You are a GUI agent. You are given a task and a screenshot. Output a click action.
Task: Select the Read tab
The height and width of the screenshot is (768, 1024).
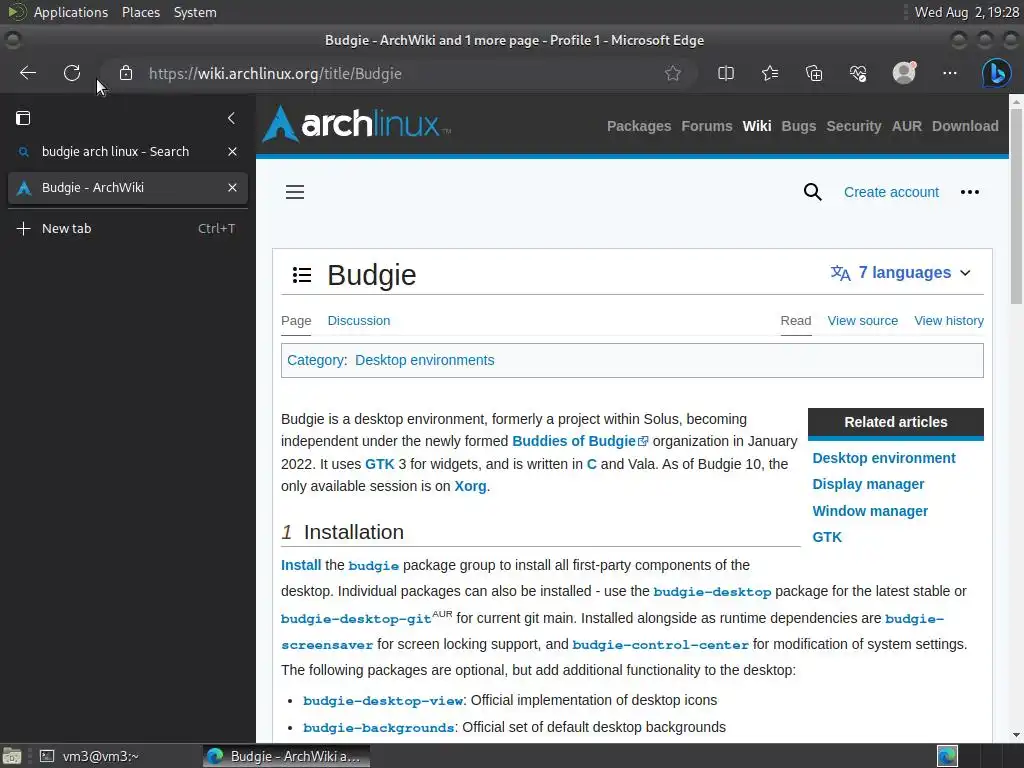pos(795,321)
